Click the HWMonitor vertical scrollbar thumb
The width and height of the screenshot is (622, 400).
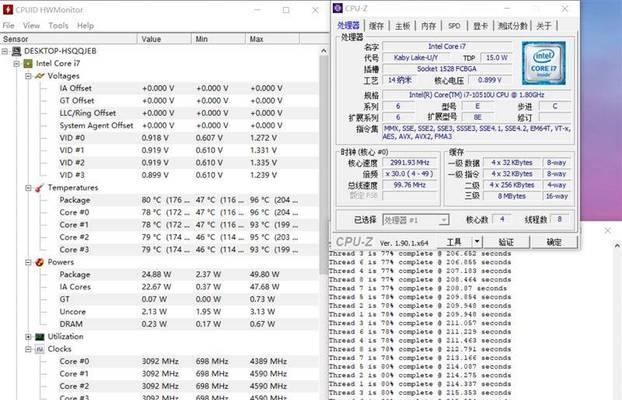click(324, 164)
